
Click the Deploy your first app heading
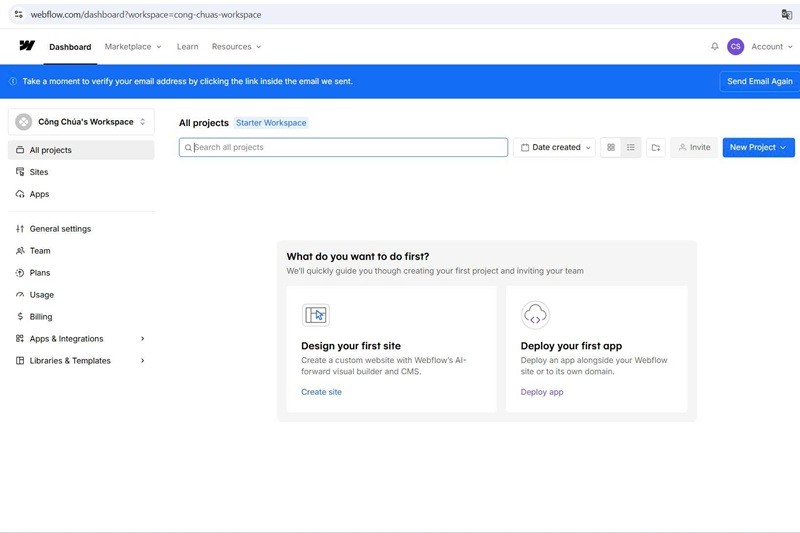tap(571, 346)
